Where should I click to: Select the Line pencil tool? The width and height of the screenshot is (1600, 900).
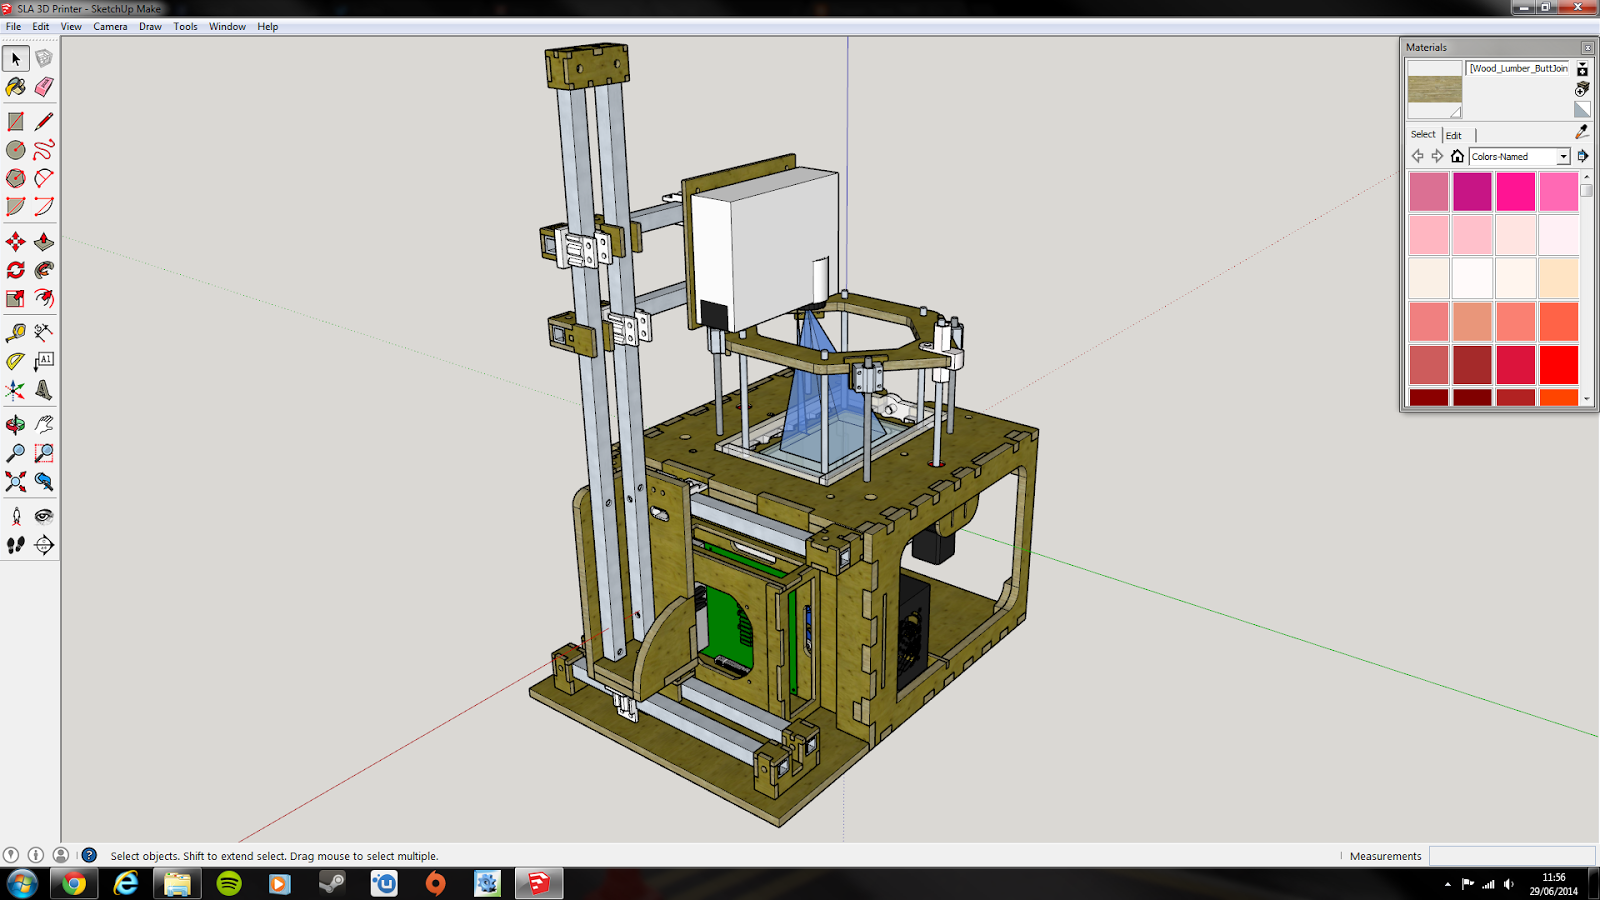coord(44,121)
